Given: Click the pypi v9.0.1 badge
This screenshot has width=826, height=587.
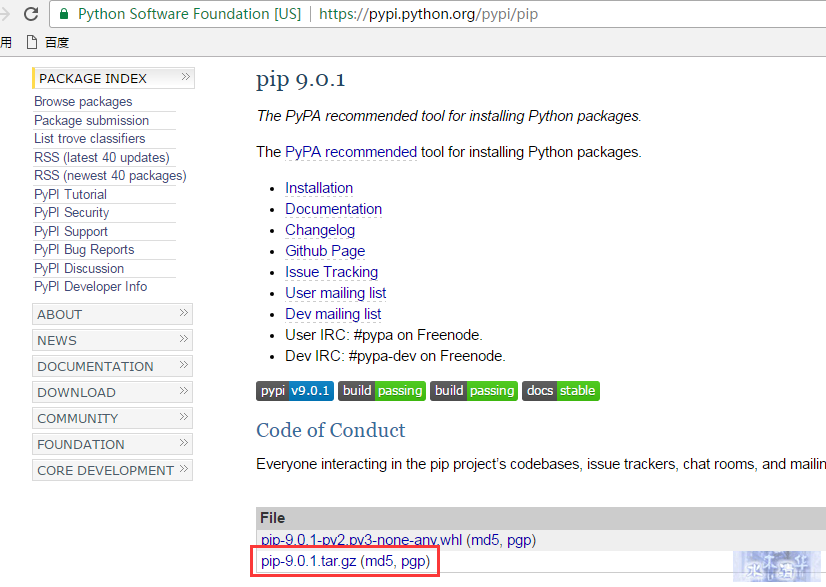Looking at the screenshot, I should pos(294,391).
